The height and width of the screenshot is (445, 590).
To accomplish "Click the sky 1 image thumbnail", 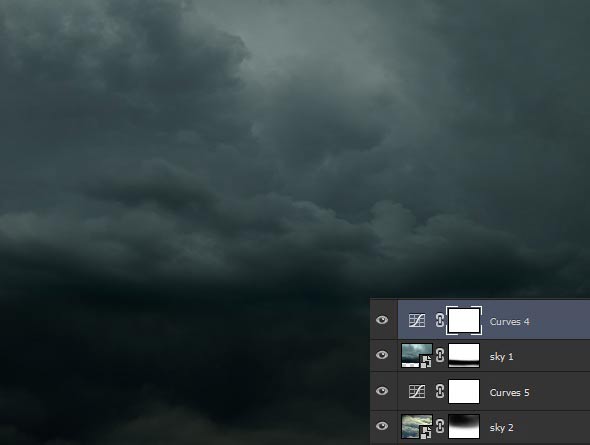I will [x=417, y=355].
